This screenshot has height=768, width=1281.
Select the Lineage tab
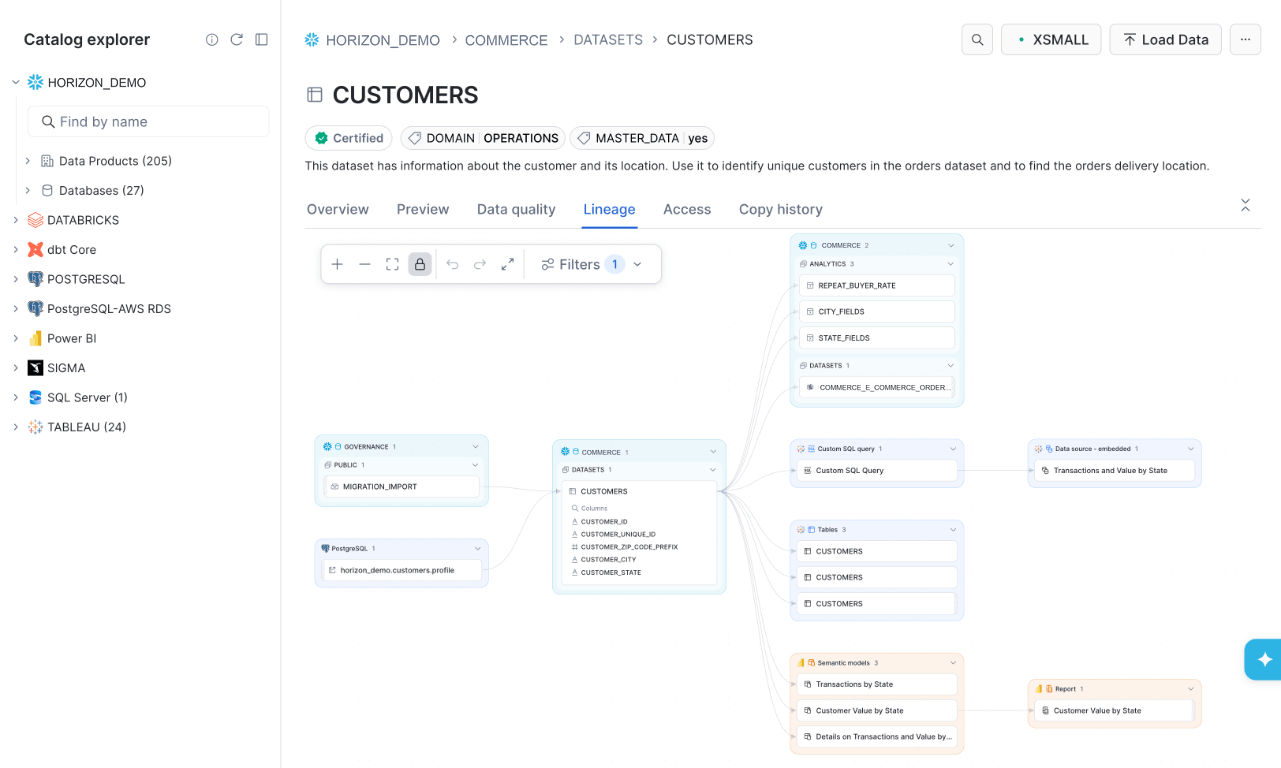(610, 209)
